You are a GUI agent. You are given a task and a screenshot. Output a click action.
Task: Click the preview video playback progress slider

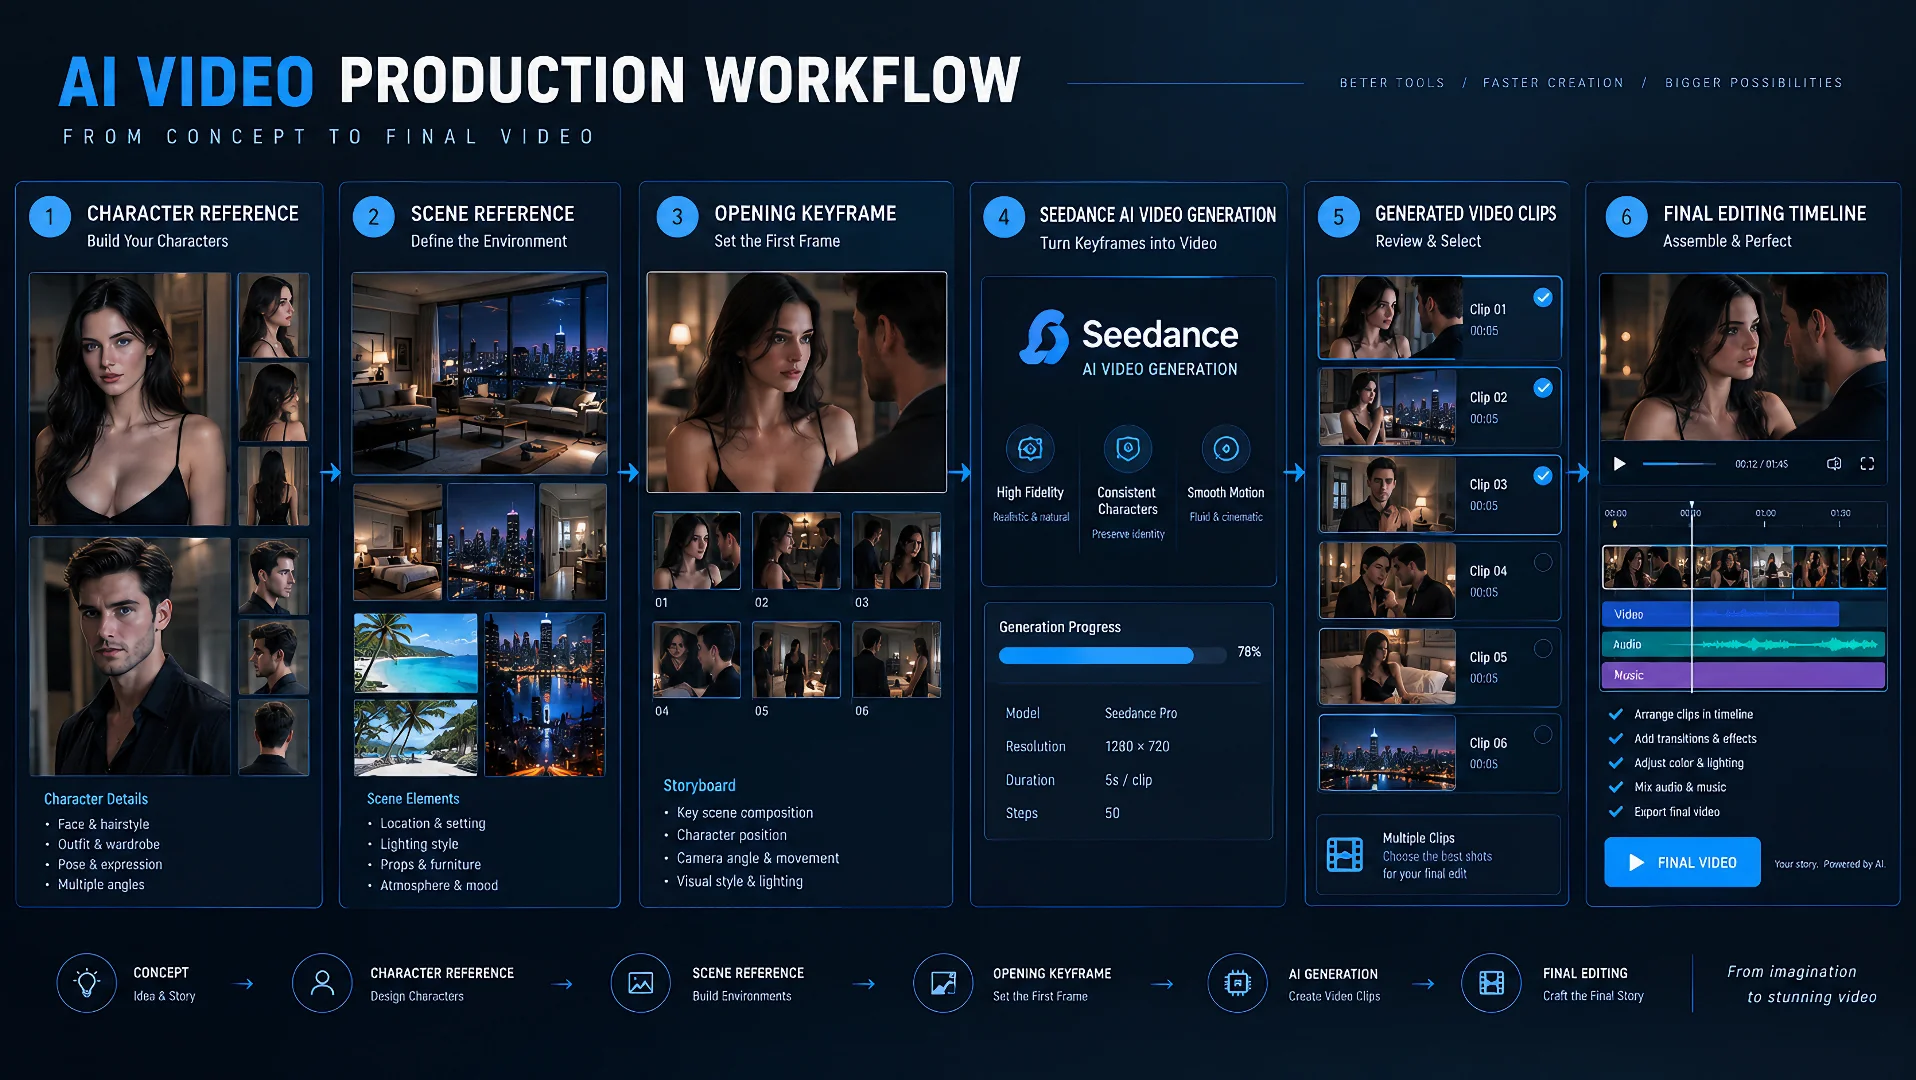pos(1680,464)
